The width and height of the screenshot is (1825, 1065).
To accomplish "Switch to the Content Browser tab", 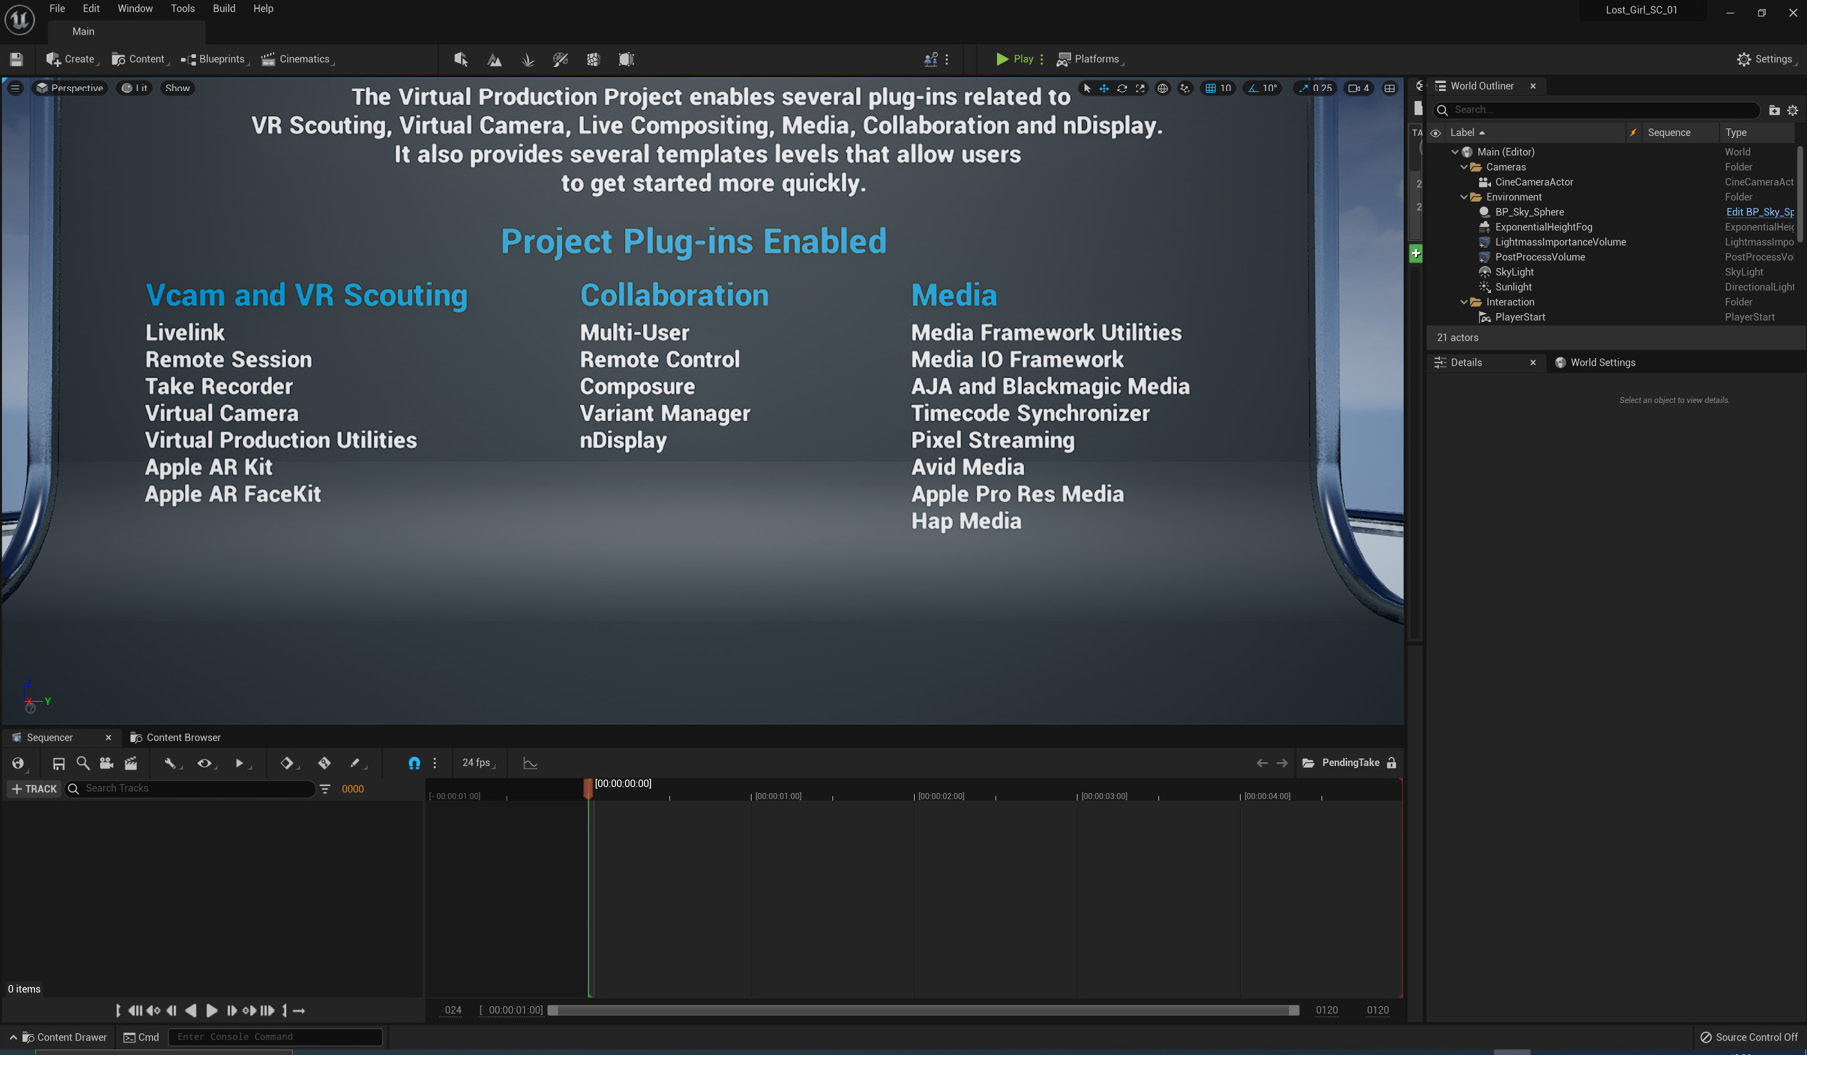I will [176, 739].
